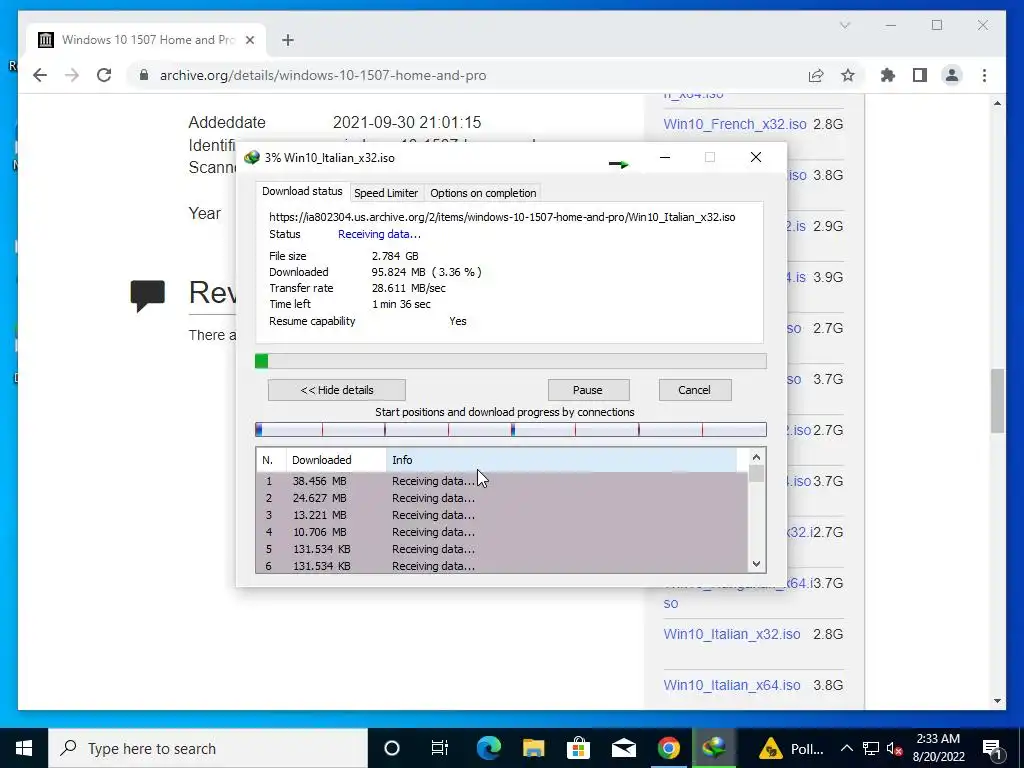
Task: Open the Win10_Italian_x32.iso link on the page
Action: tap(731, 634)
